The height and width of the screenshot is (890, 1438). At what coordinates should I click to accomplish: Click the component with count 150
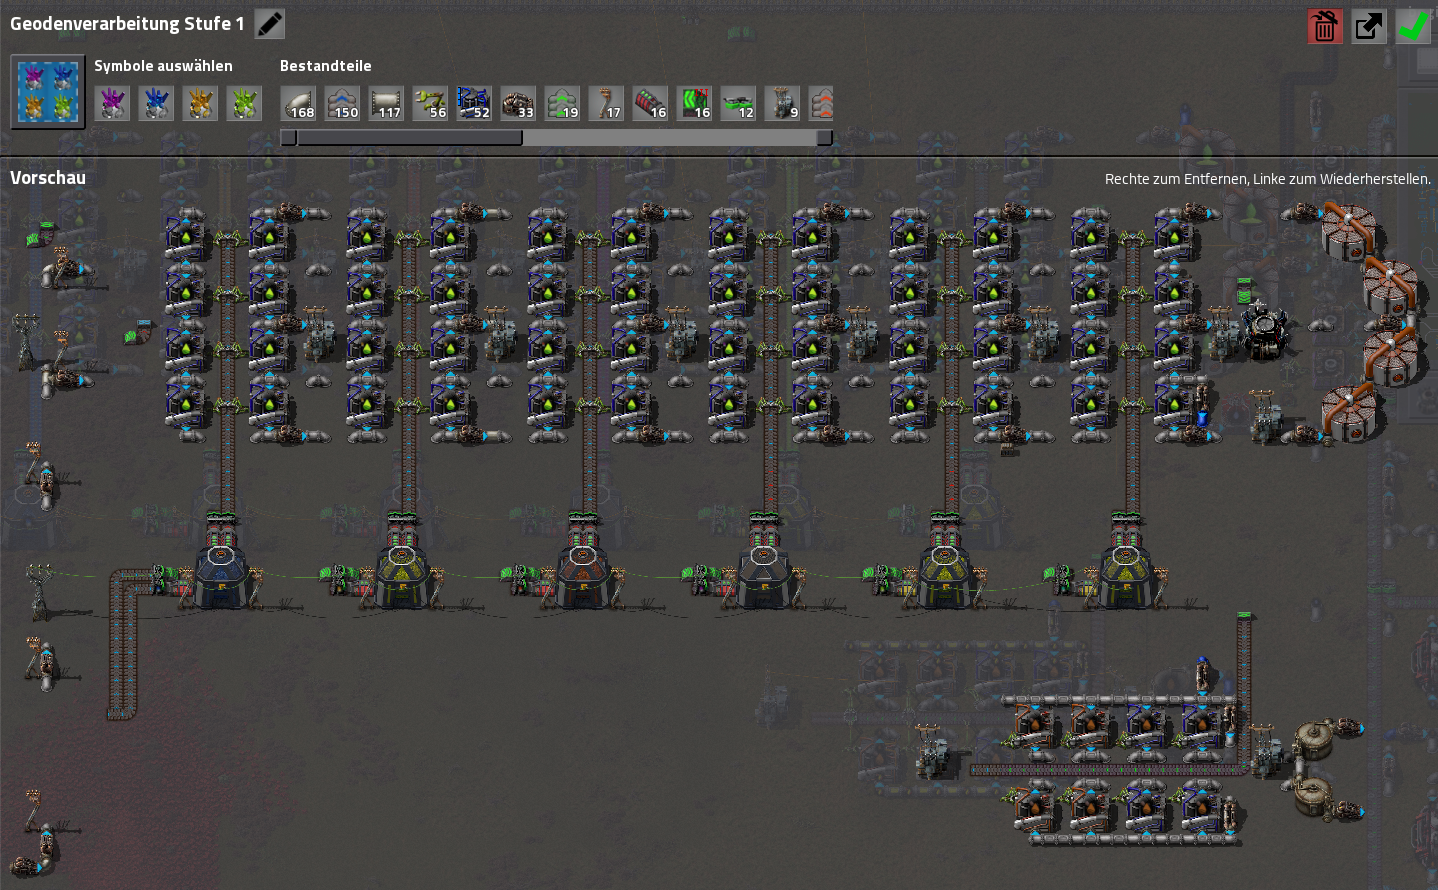342,103
